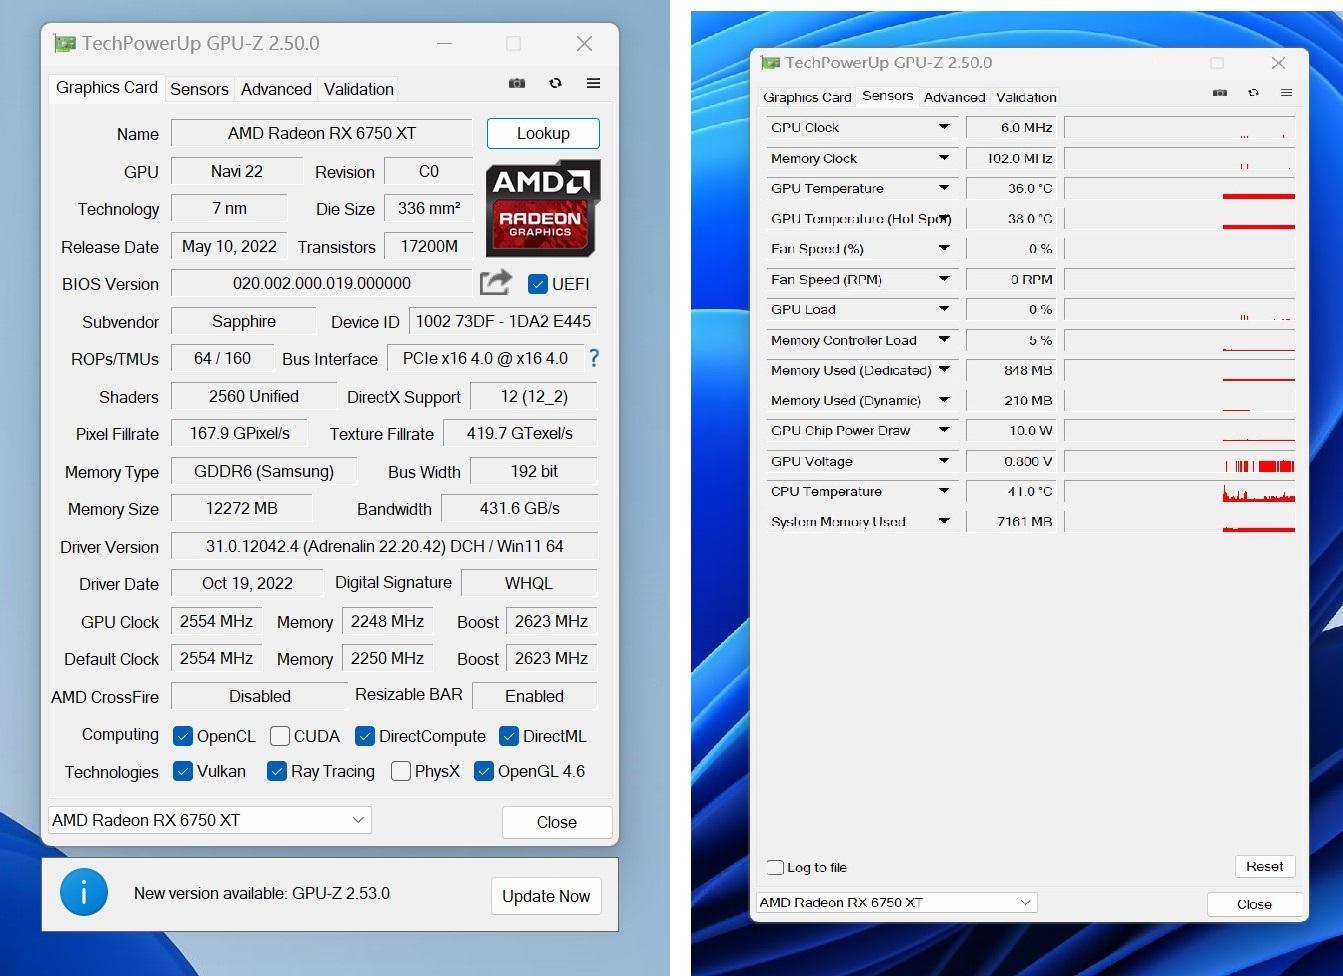Expand the GPU Clock sensor dropdown arrow
The height and width of the screenshot is (976, 1343).
point(943,127)
